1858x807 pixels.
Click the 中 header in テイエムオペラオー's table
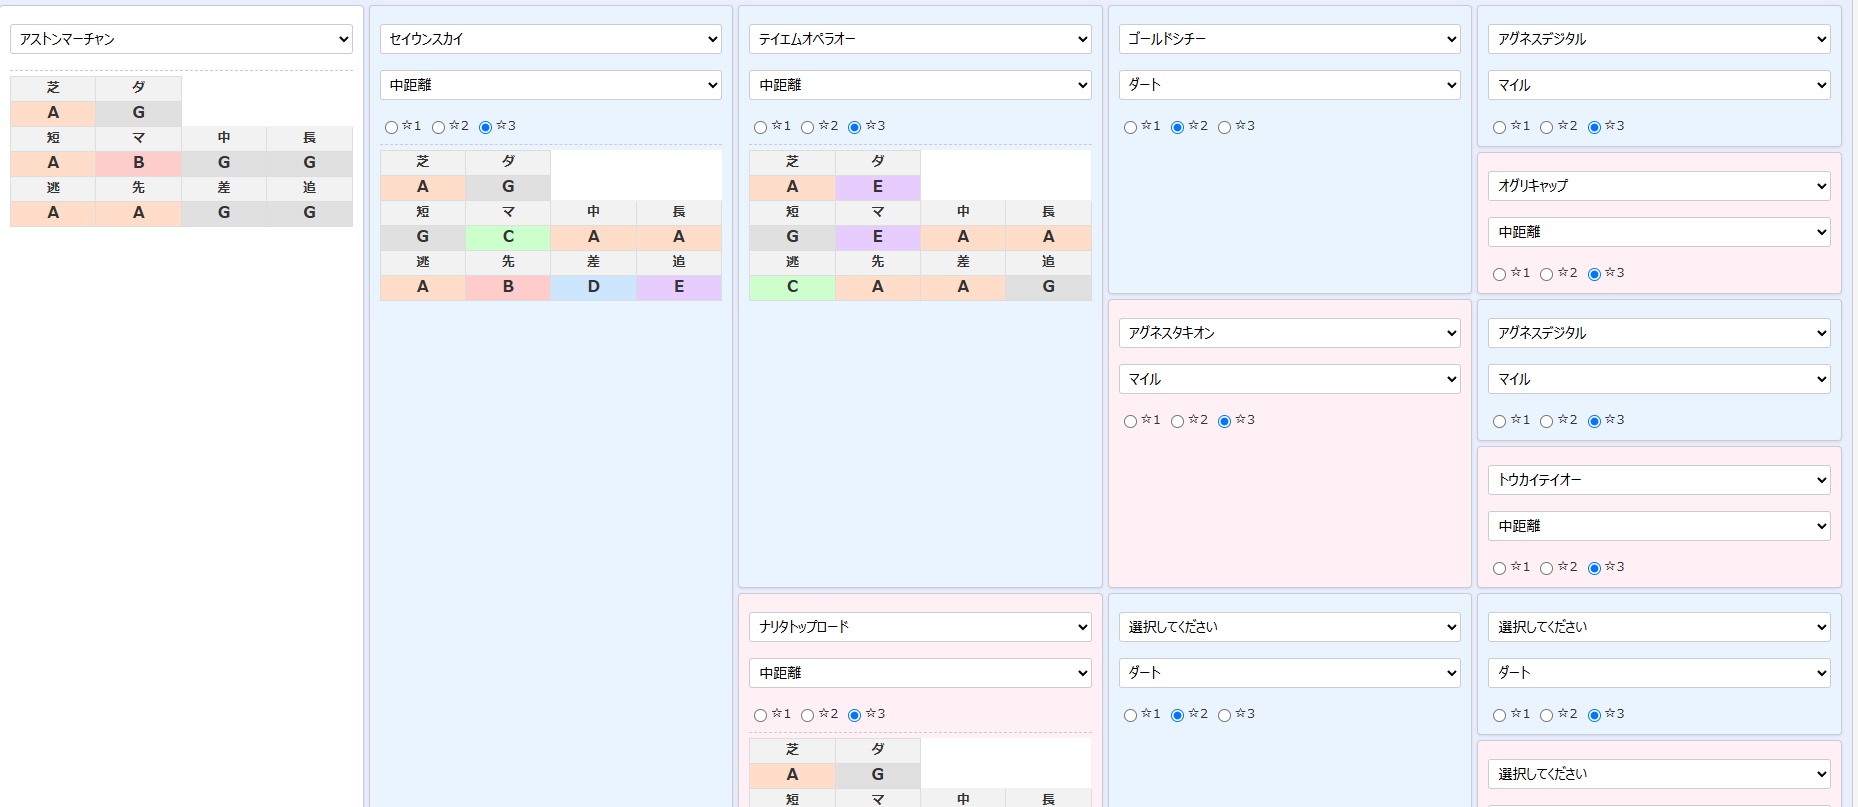coord(963,212)
